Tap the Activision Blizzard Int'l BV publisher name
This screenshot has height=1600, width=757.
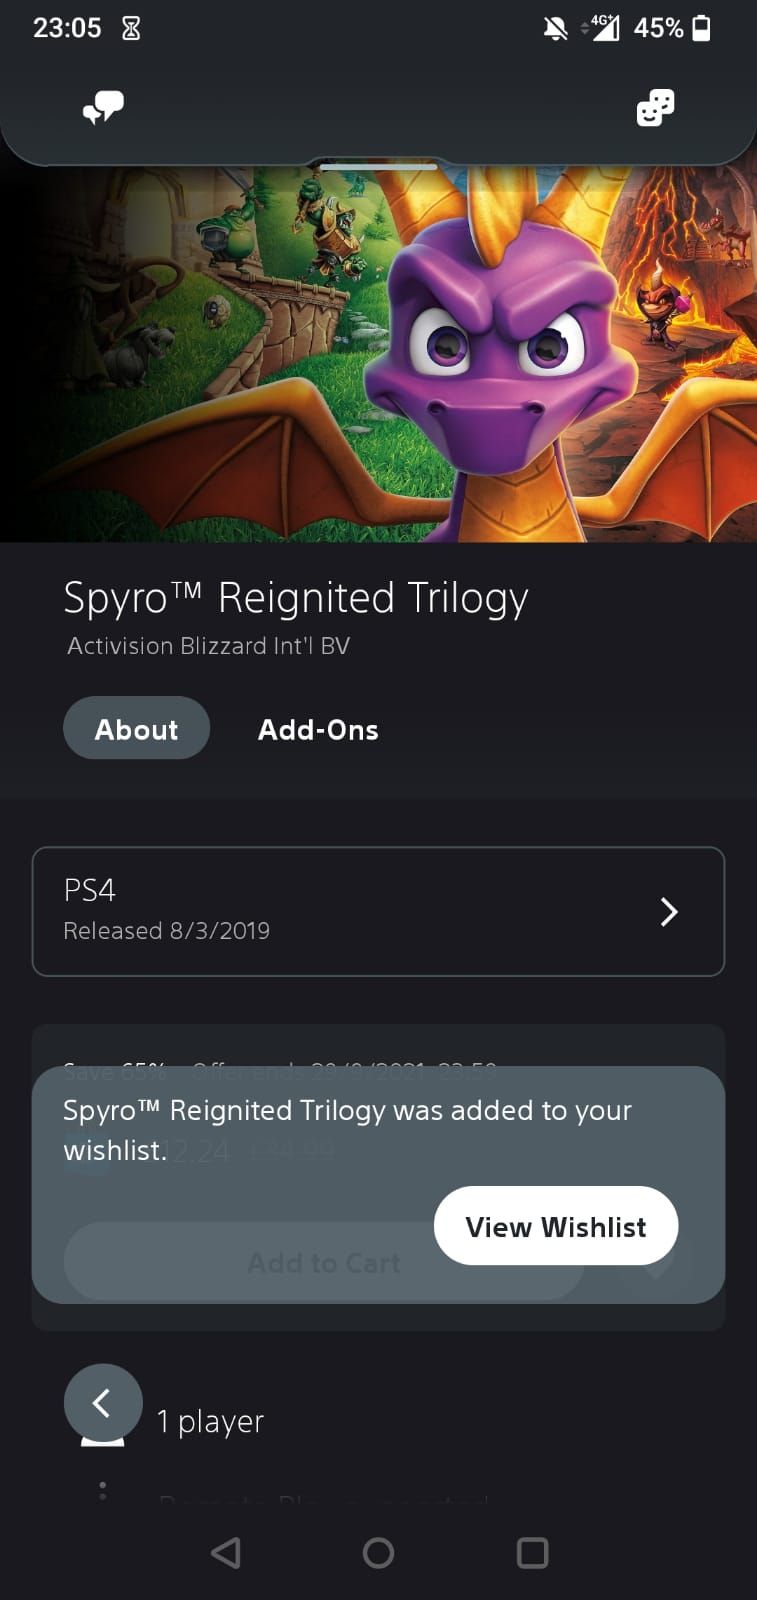(x=207, y=646)
